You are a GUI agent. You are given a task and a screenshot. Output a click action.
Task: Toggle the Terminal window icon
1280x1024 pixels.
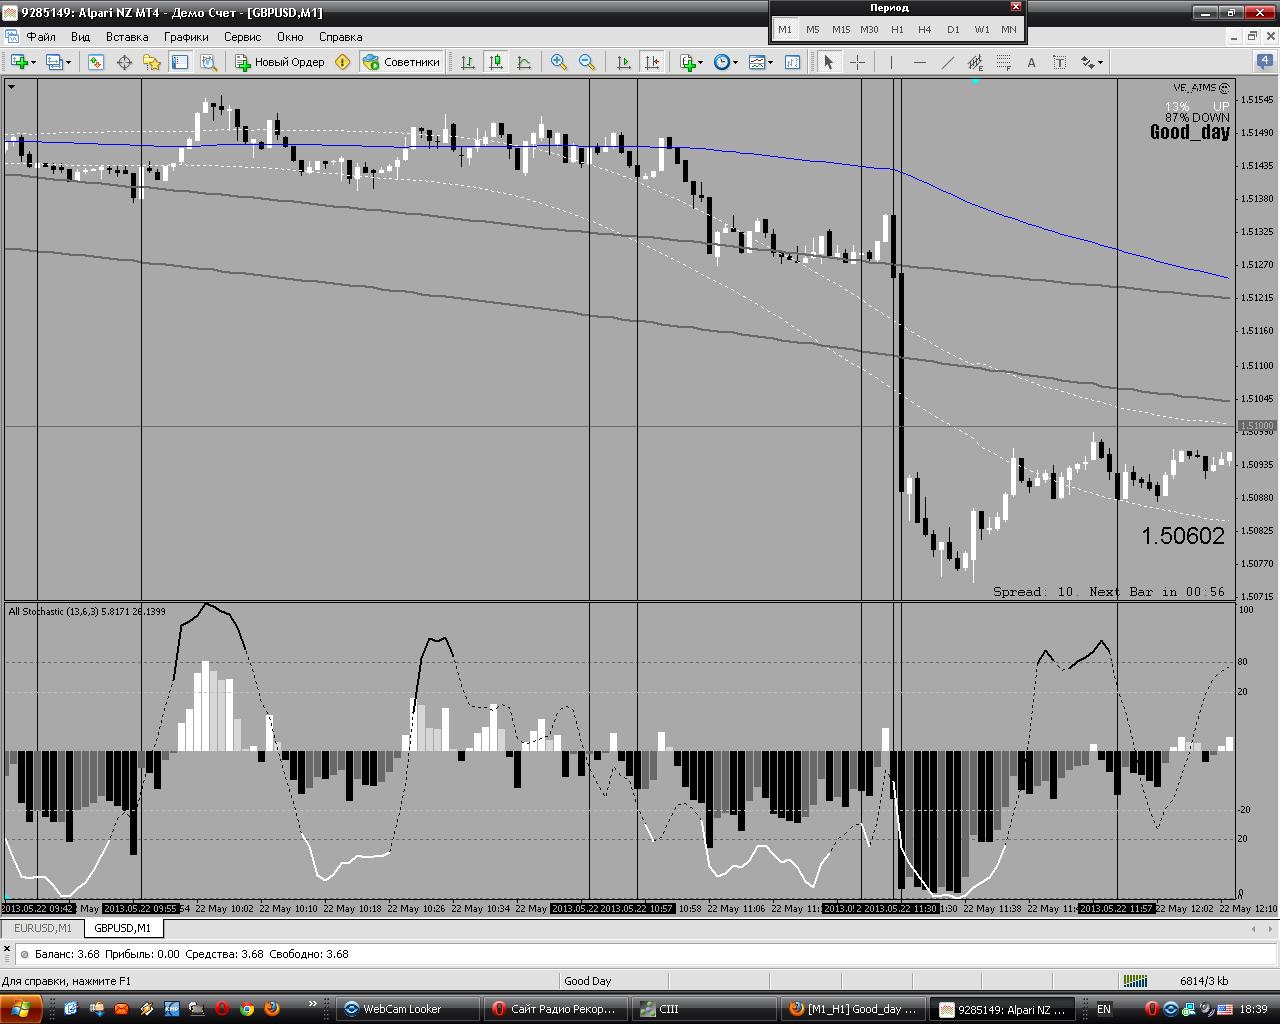click(x=180, y=62)
